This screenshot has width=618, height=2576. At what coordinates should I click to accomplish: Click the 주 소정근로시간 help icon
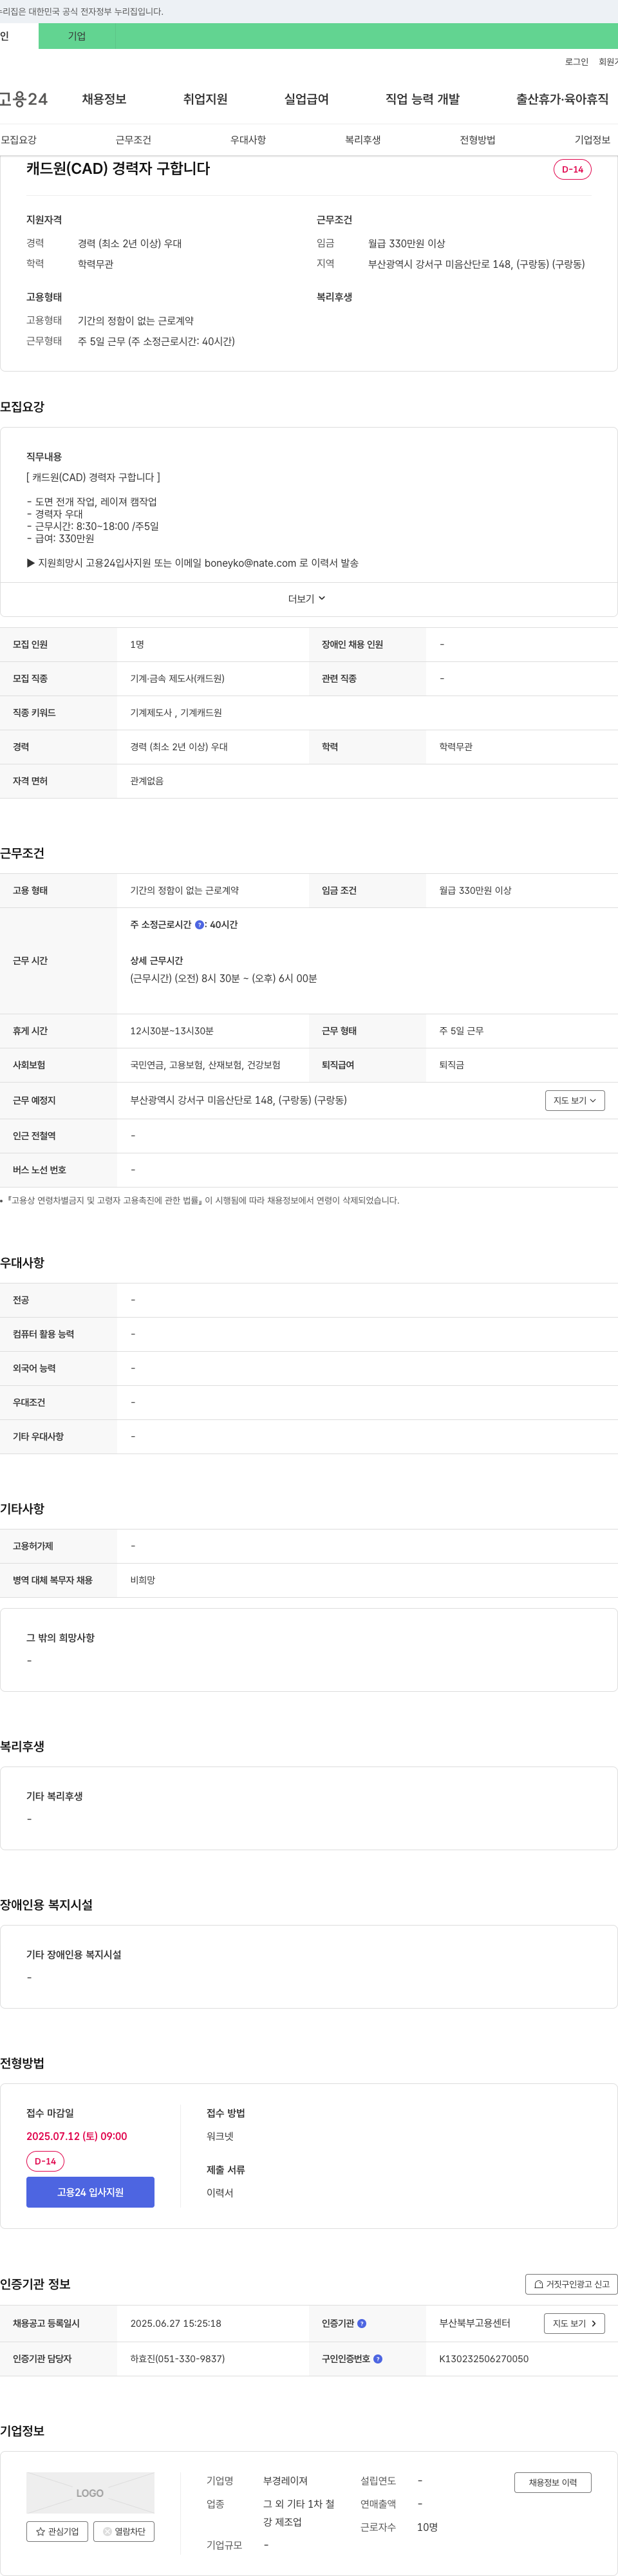point(199,925)
